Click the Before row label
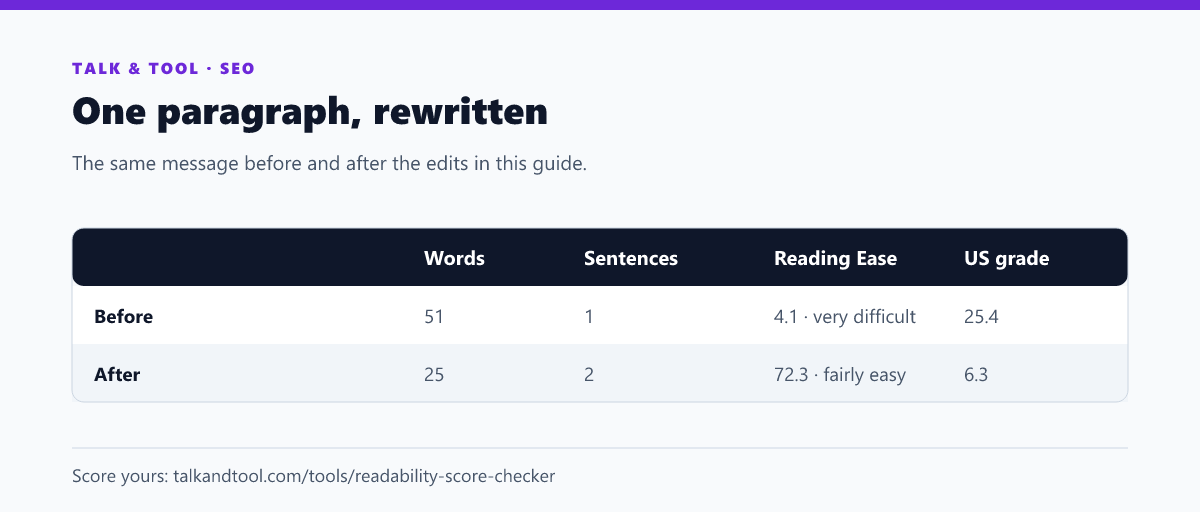 coord(123,317)
